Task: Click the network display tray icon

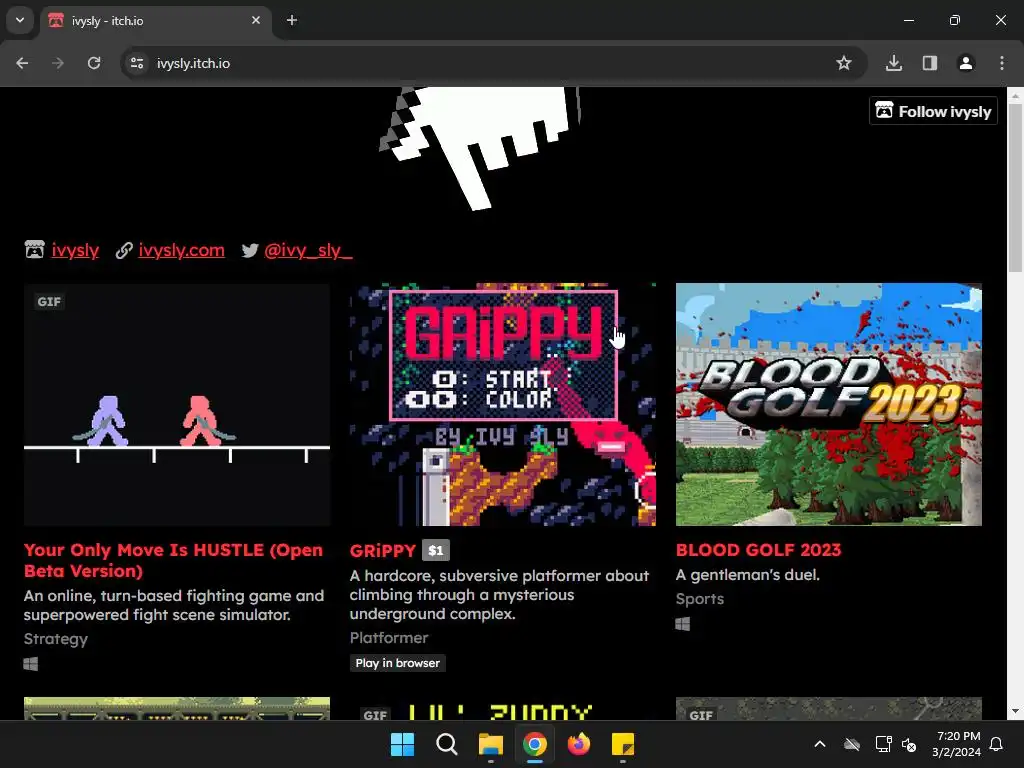Action: coord(884,744)
